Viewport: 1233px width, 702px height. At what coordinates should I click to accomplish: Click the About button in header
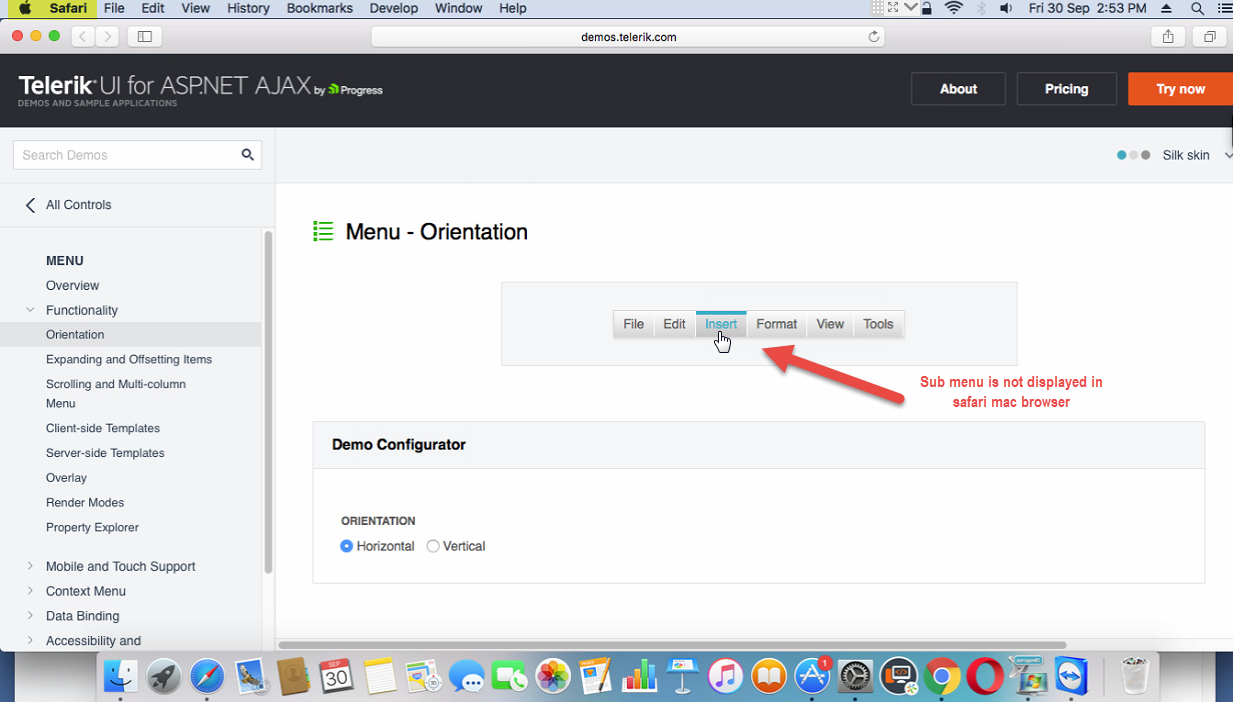pos(958,89)
